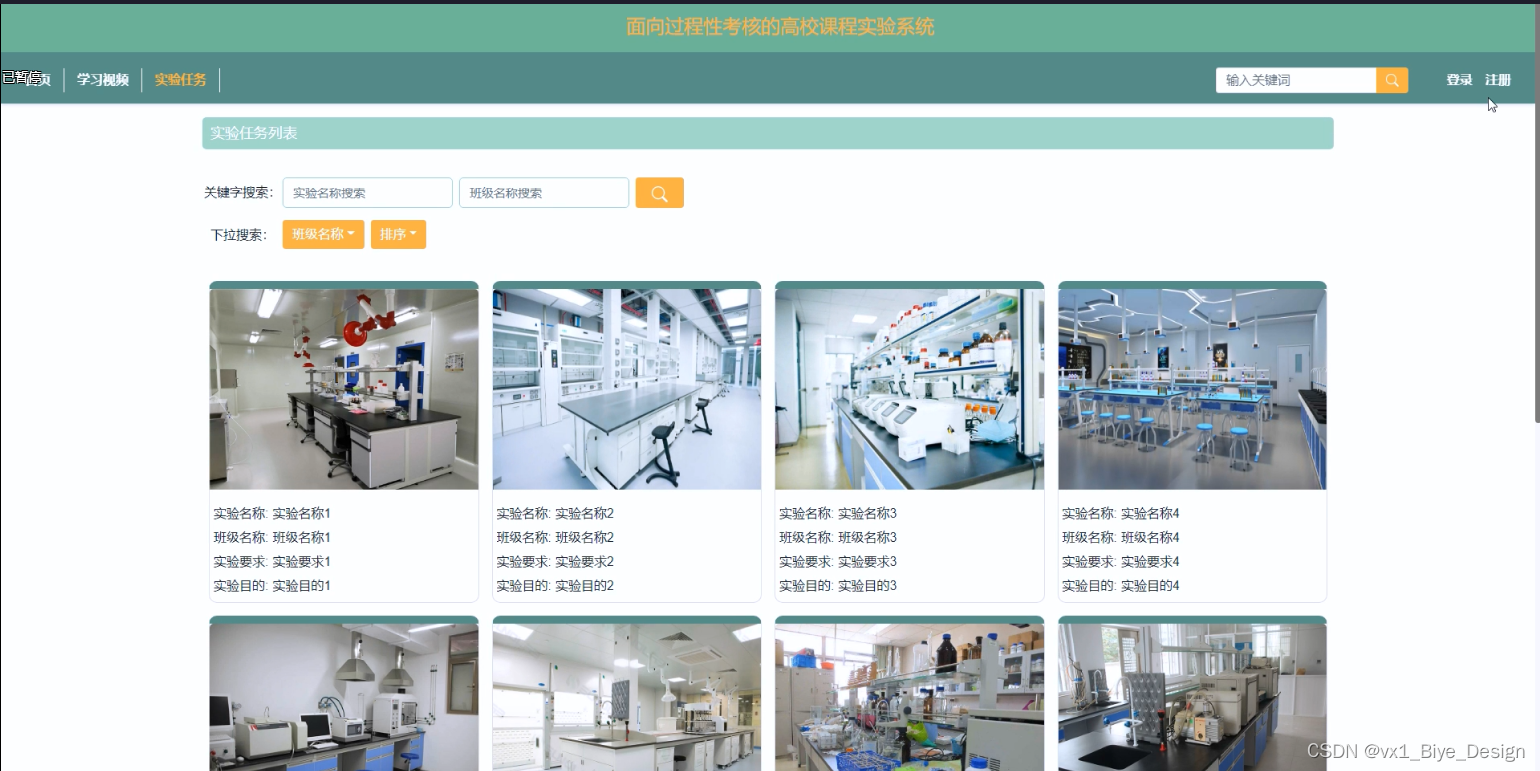Click the text 班级名称: 班级名称3
The image size is (1540, 771).
(838, 538)
